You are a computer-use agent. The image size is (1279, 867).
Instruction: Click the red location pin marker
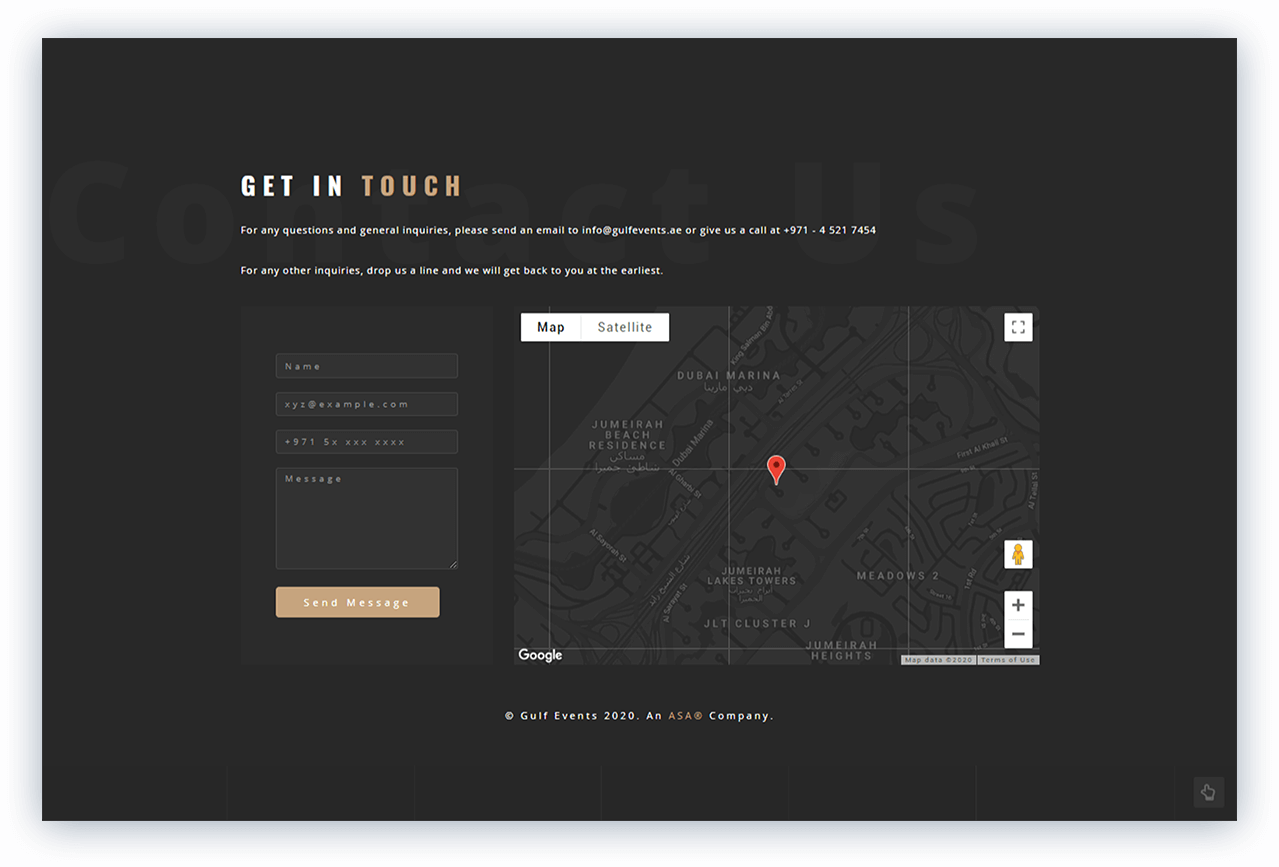pos(776,469)
